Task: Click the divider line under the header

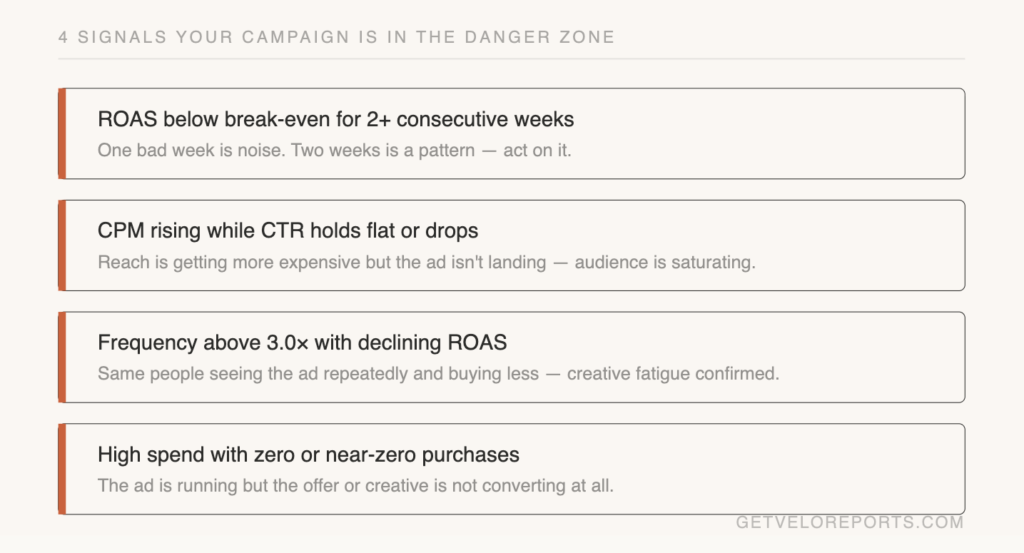Action: pyautogui.click(x=511, y=59)
